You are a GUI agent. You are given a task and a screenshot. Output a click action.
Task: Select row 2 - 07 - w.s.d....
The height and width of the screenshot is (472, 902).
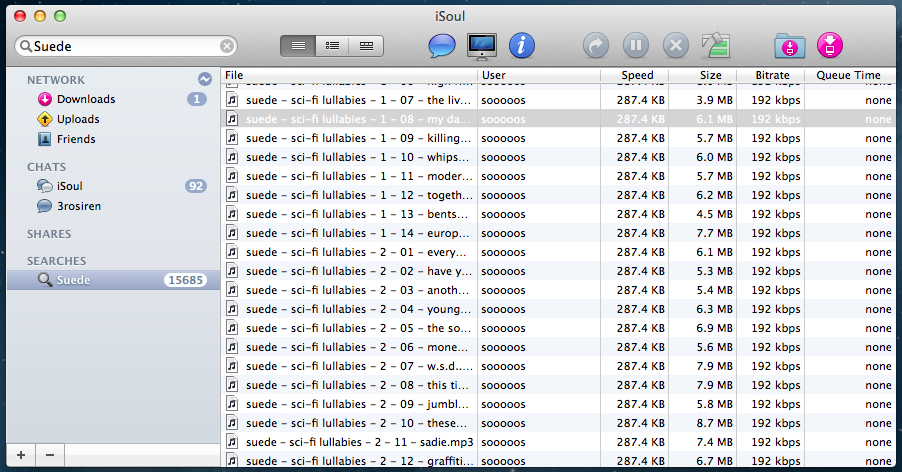click(x=557, y=366)
